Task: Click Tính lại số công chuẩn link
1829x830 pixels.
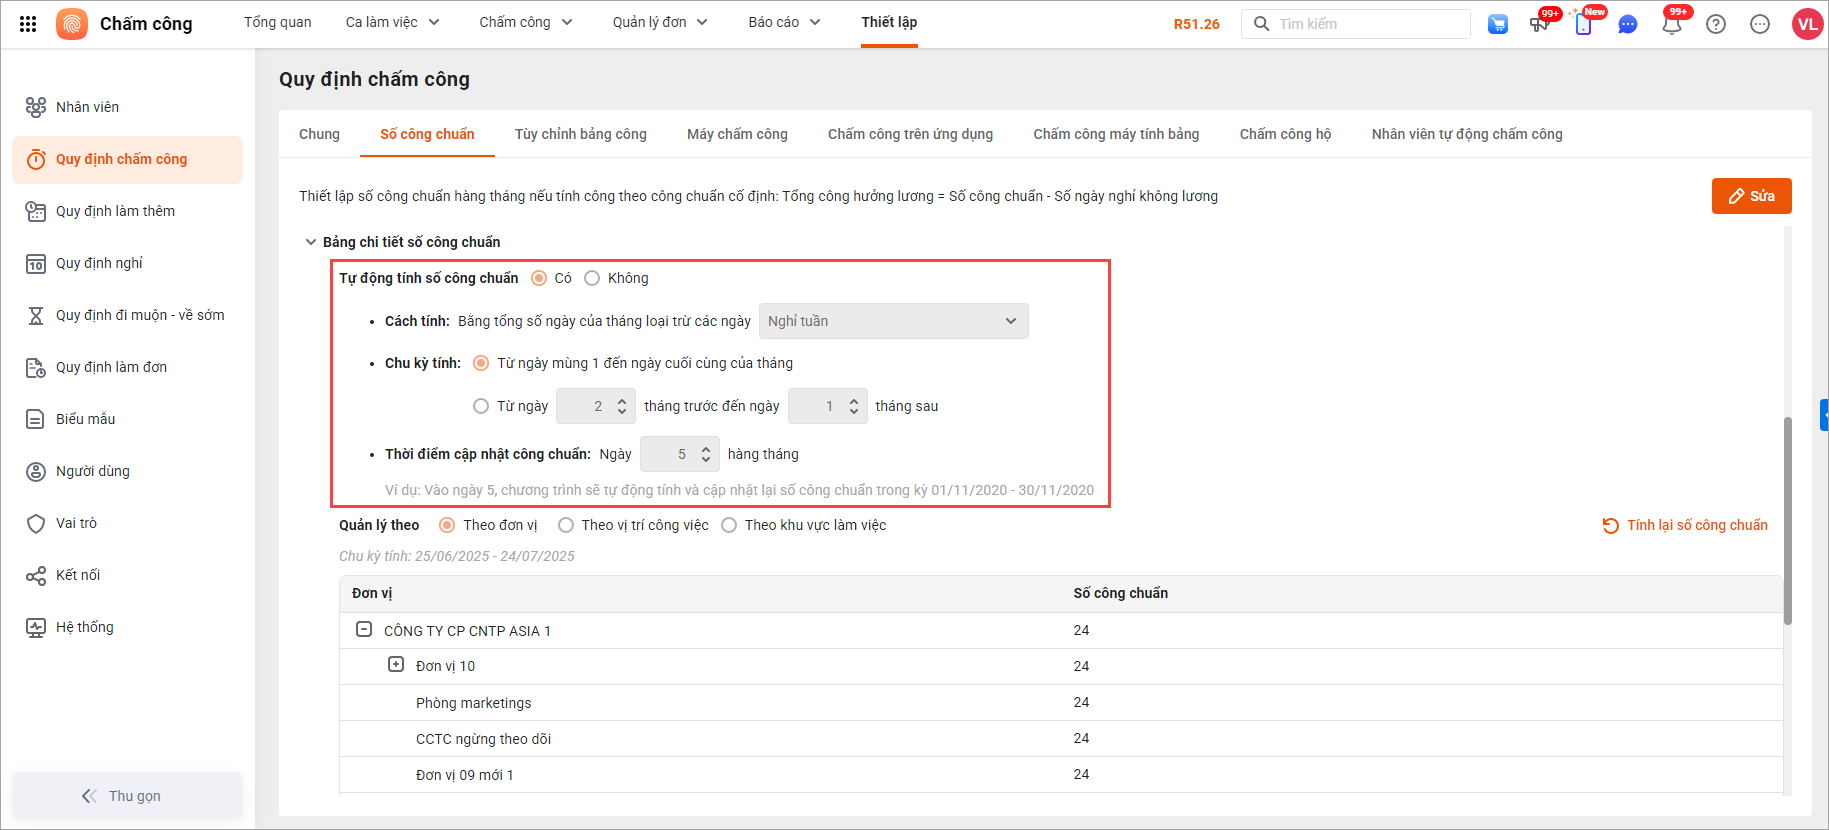Action: pyautogui.click(x=1685, y=525)
